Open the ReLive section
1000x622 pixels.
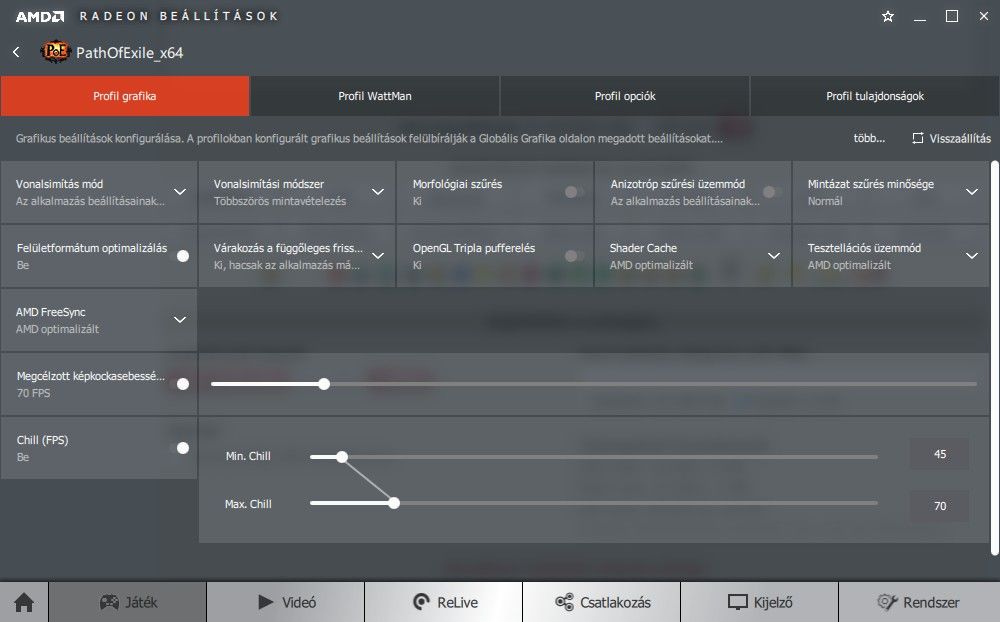[444, 602]
